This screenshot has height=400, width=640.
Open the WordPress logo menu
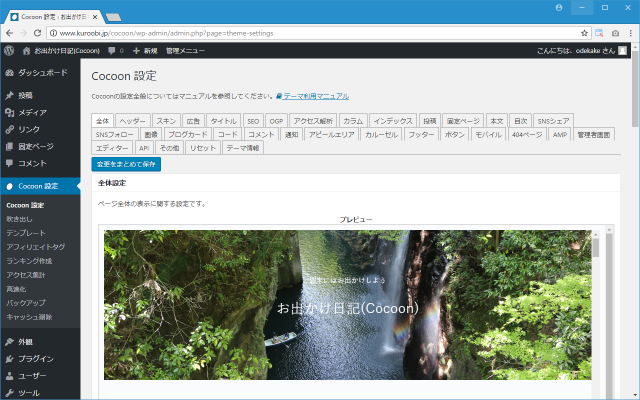[x=9, y=51]
